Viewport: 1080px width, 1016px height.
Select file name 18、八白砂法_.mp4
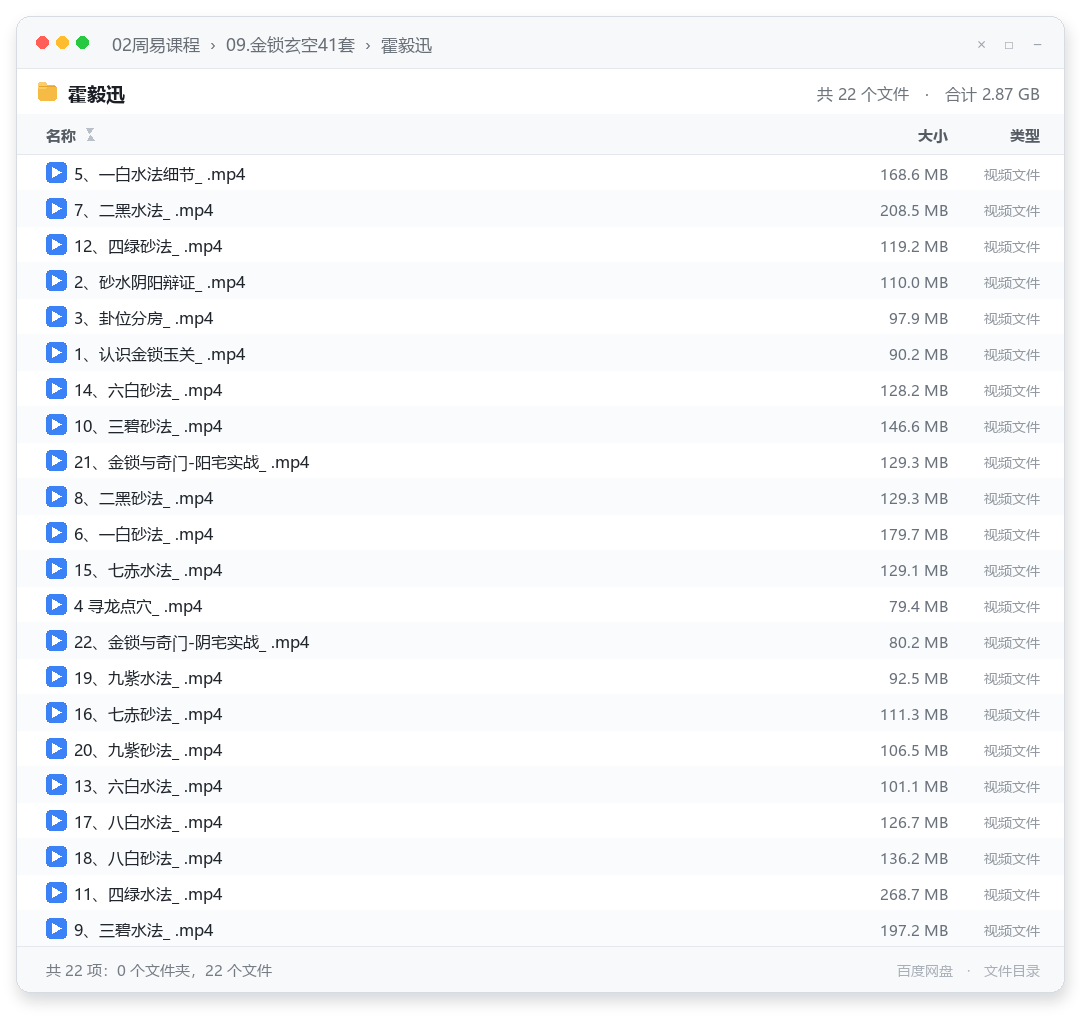[x=148, y=859]
